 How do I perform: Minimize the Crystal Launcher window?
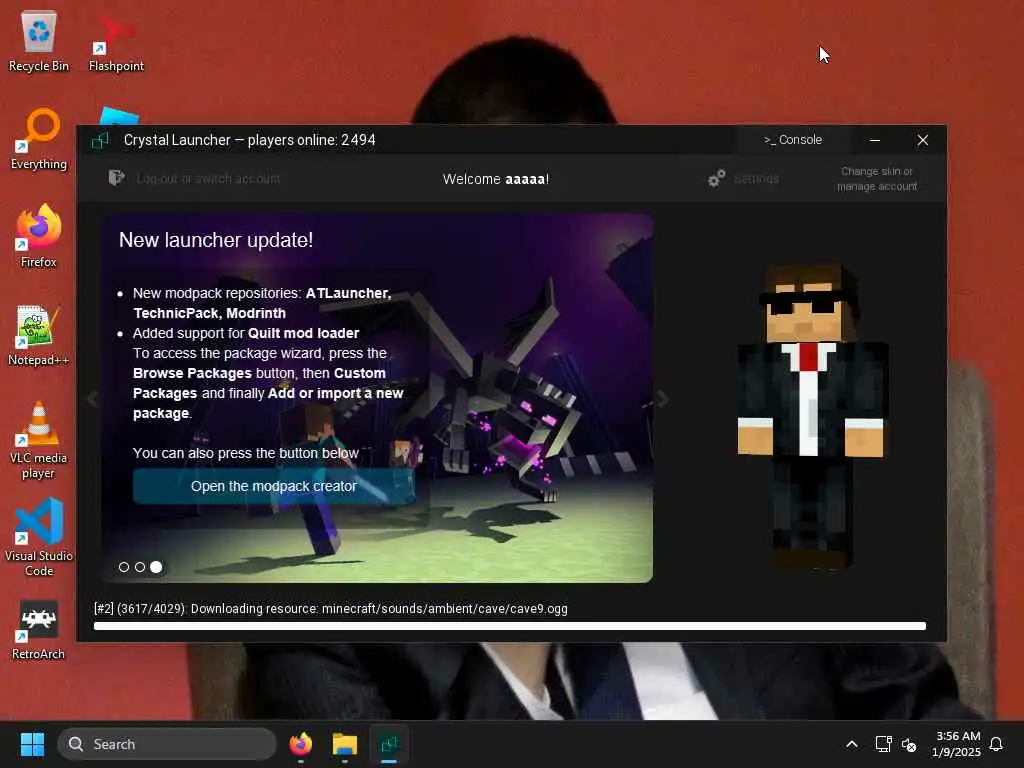(875, 140)
